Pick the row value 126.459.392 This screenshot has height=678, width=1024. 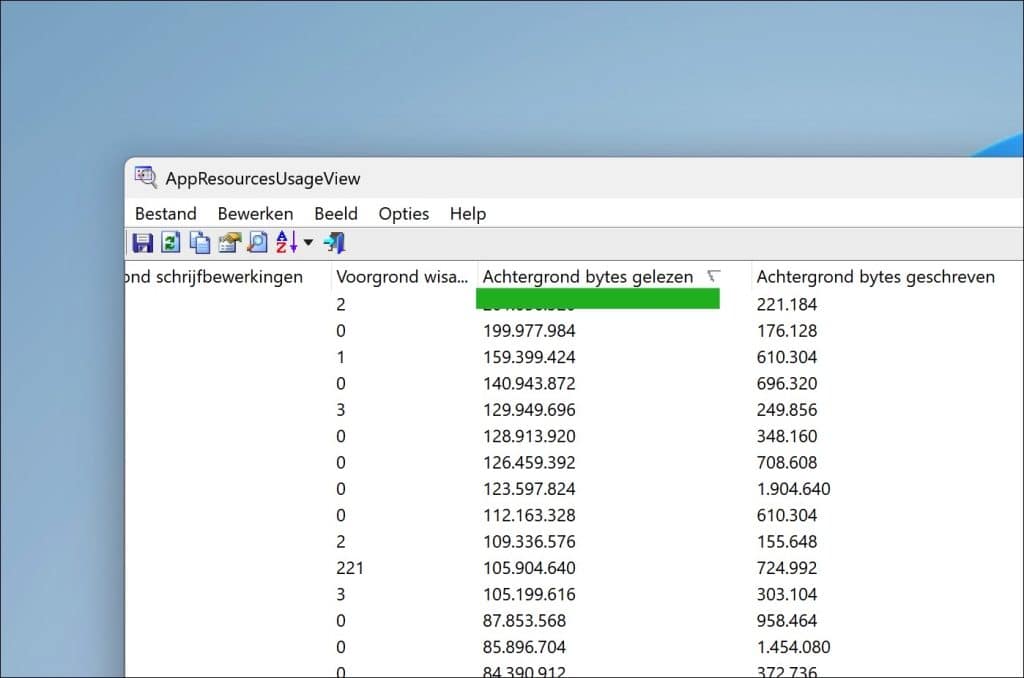529,462
